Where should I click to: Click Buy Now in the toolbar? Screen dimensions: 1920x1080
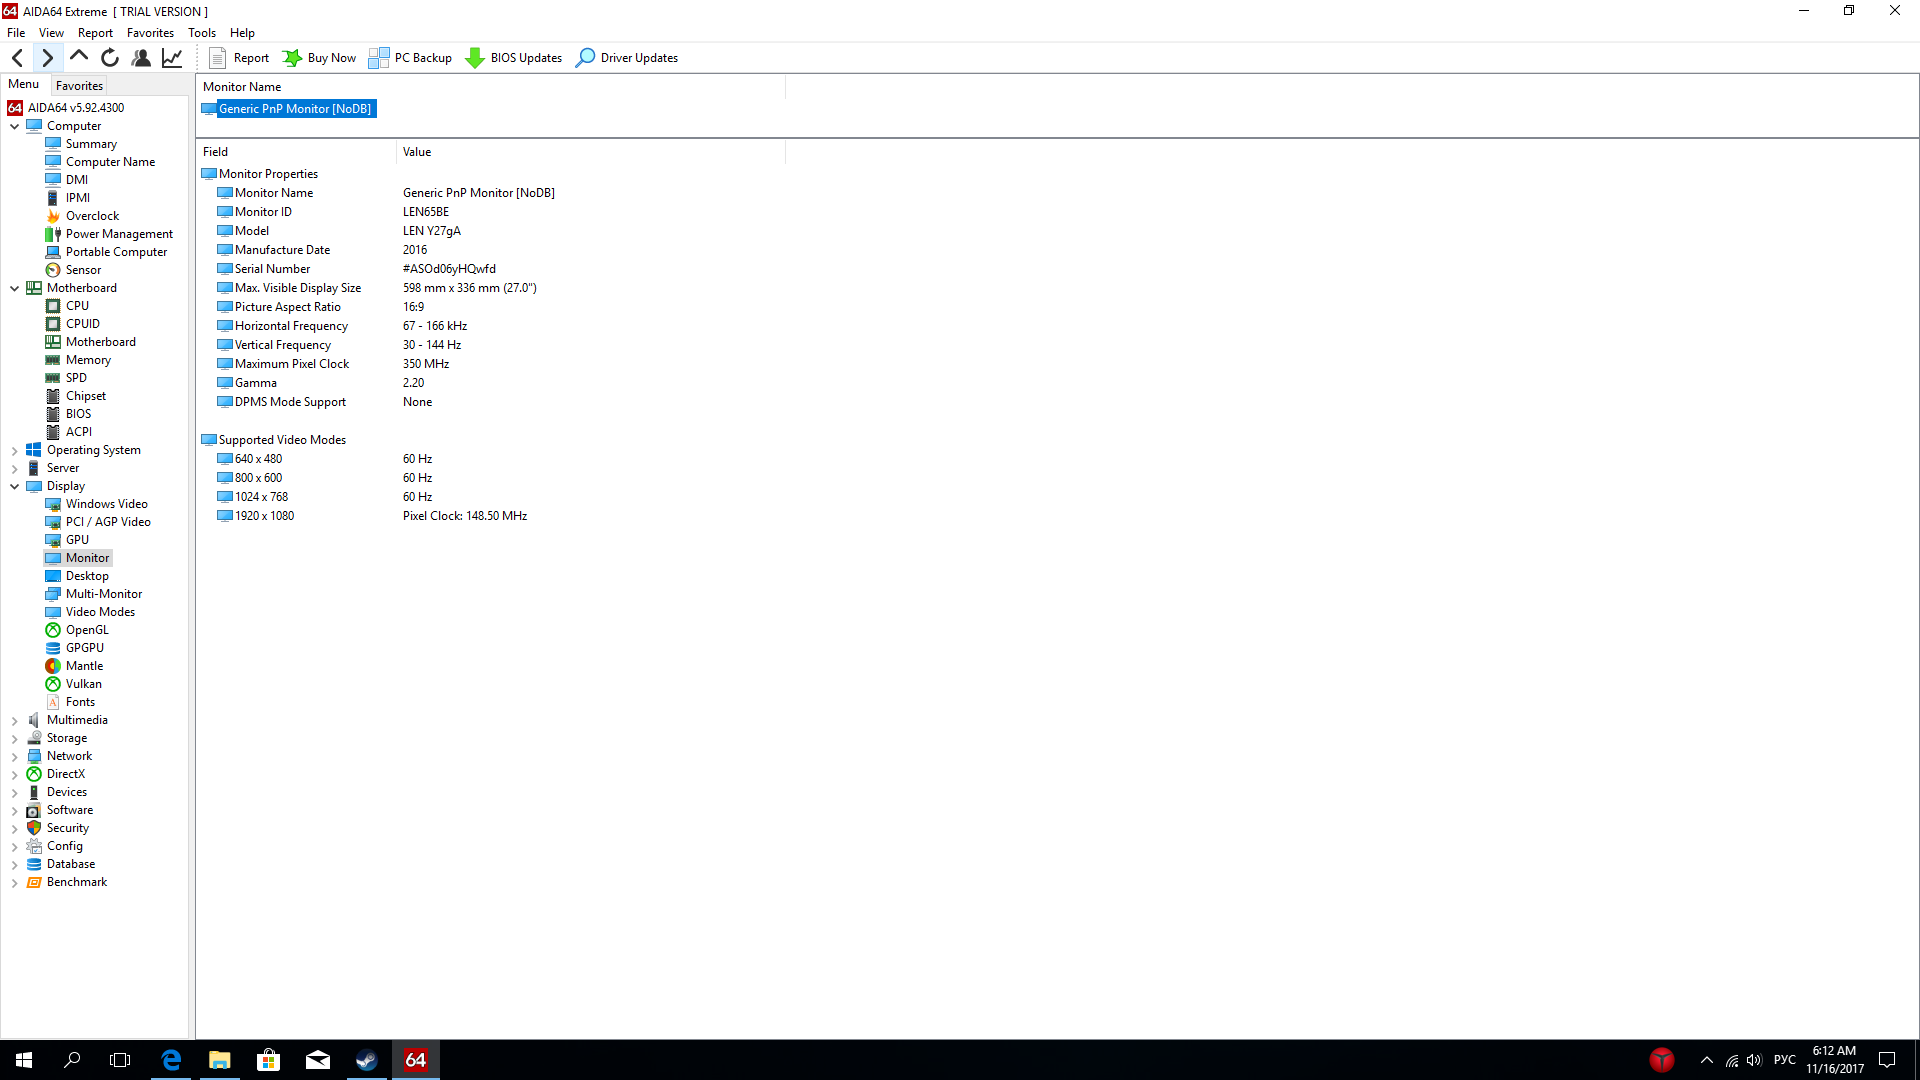319,58
